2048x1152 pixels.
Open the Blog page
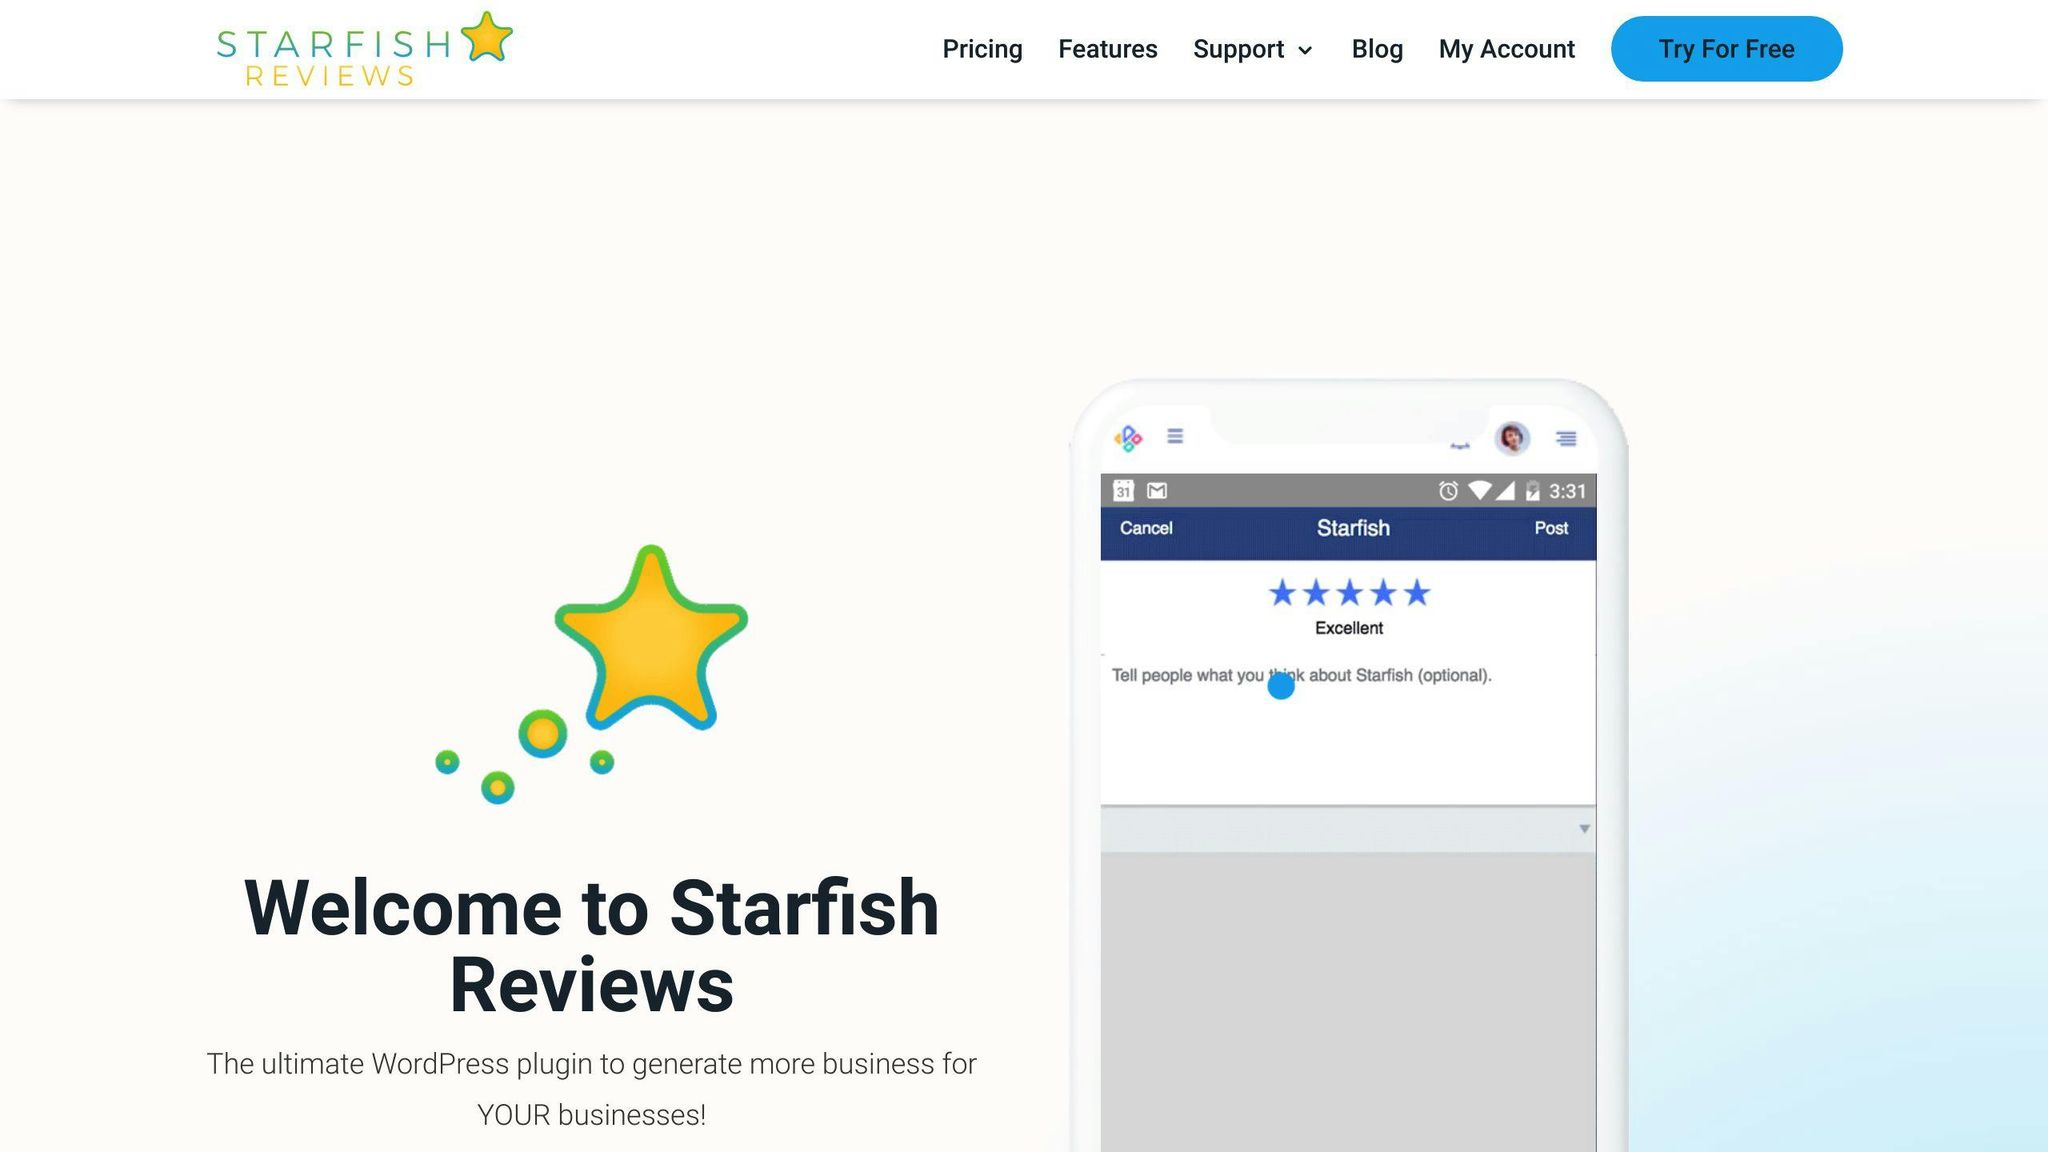coord(1377,49)
